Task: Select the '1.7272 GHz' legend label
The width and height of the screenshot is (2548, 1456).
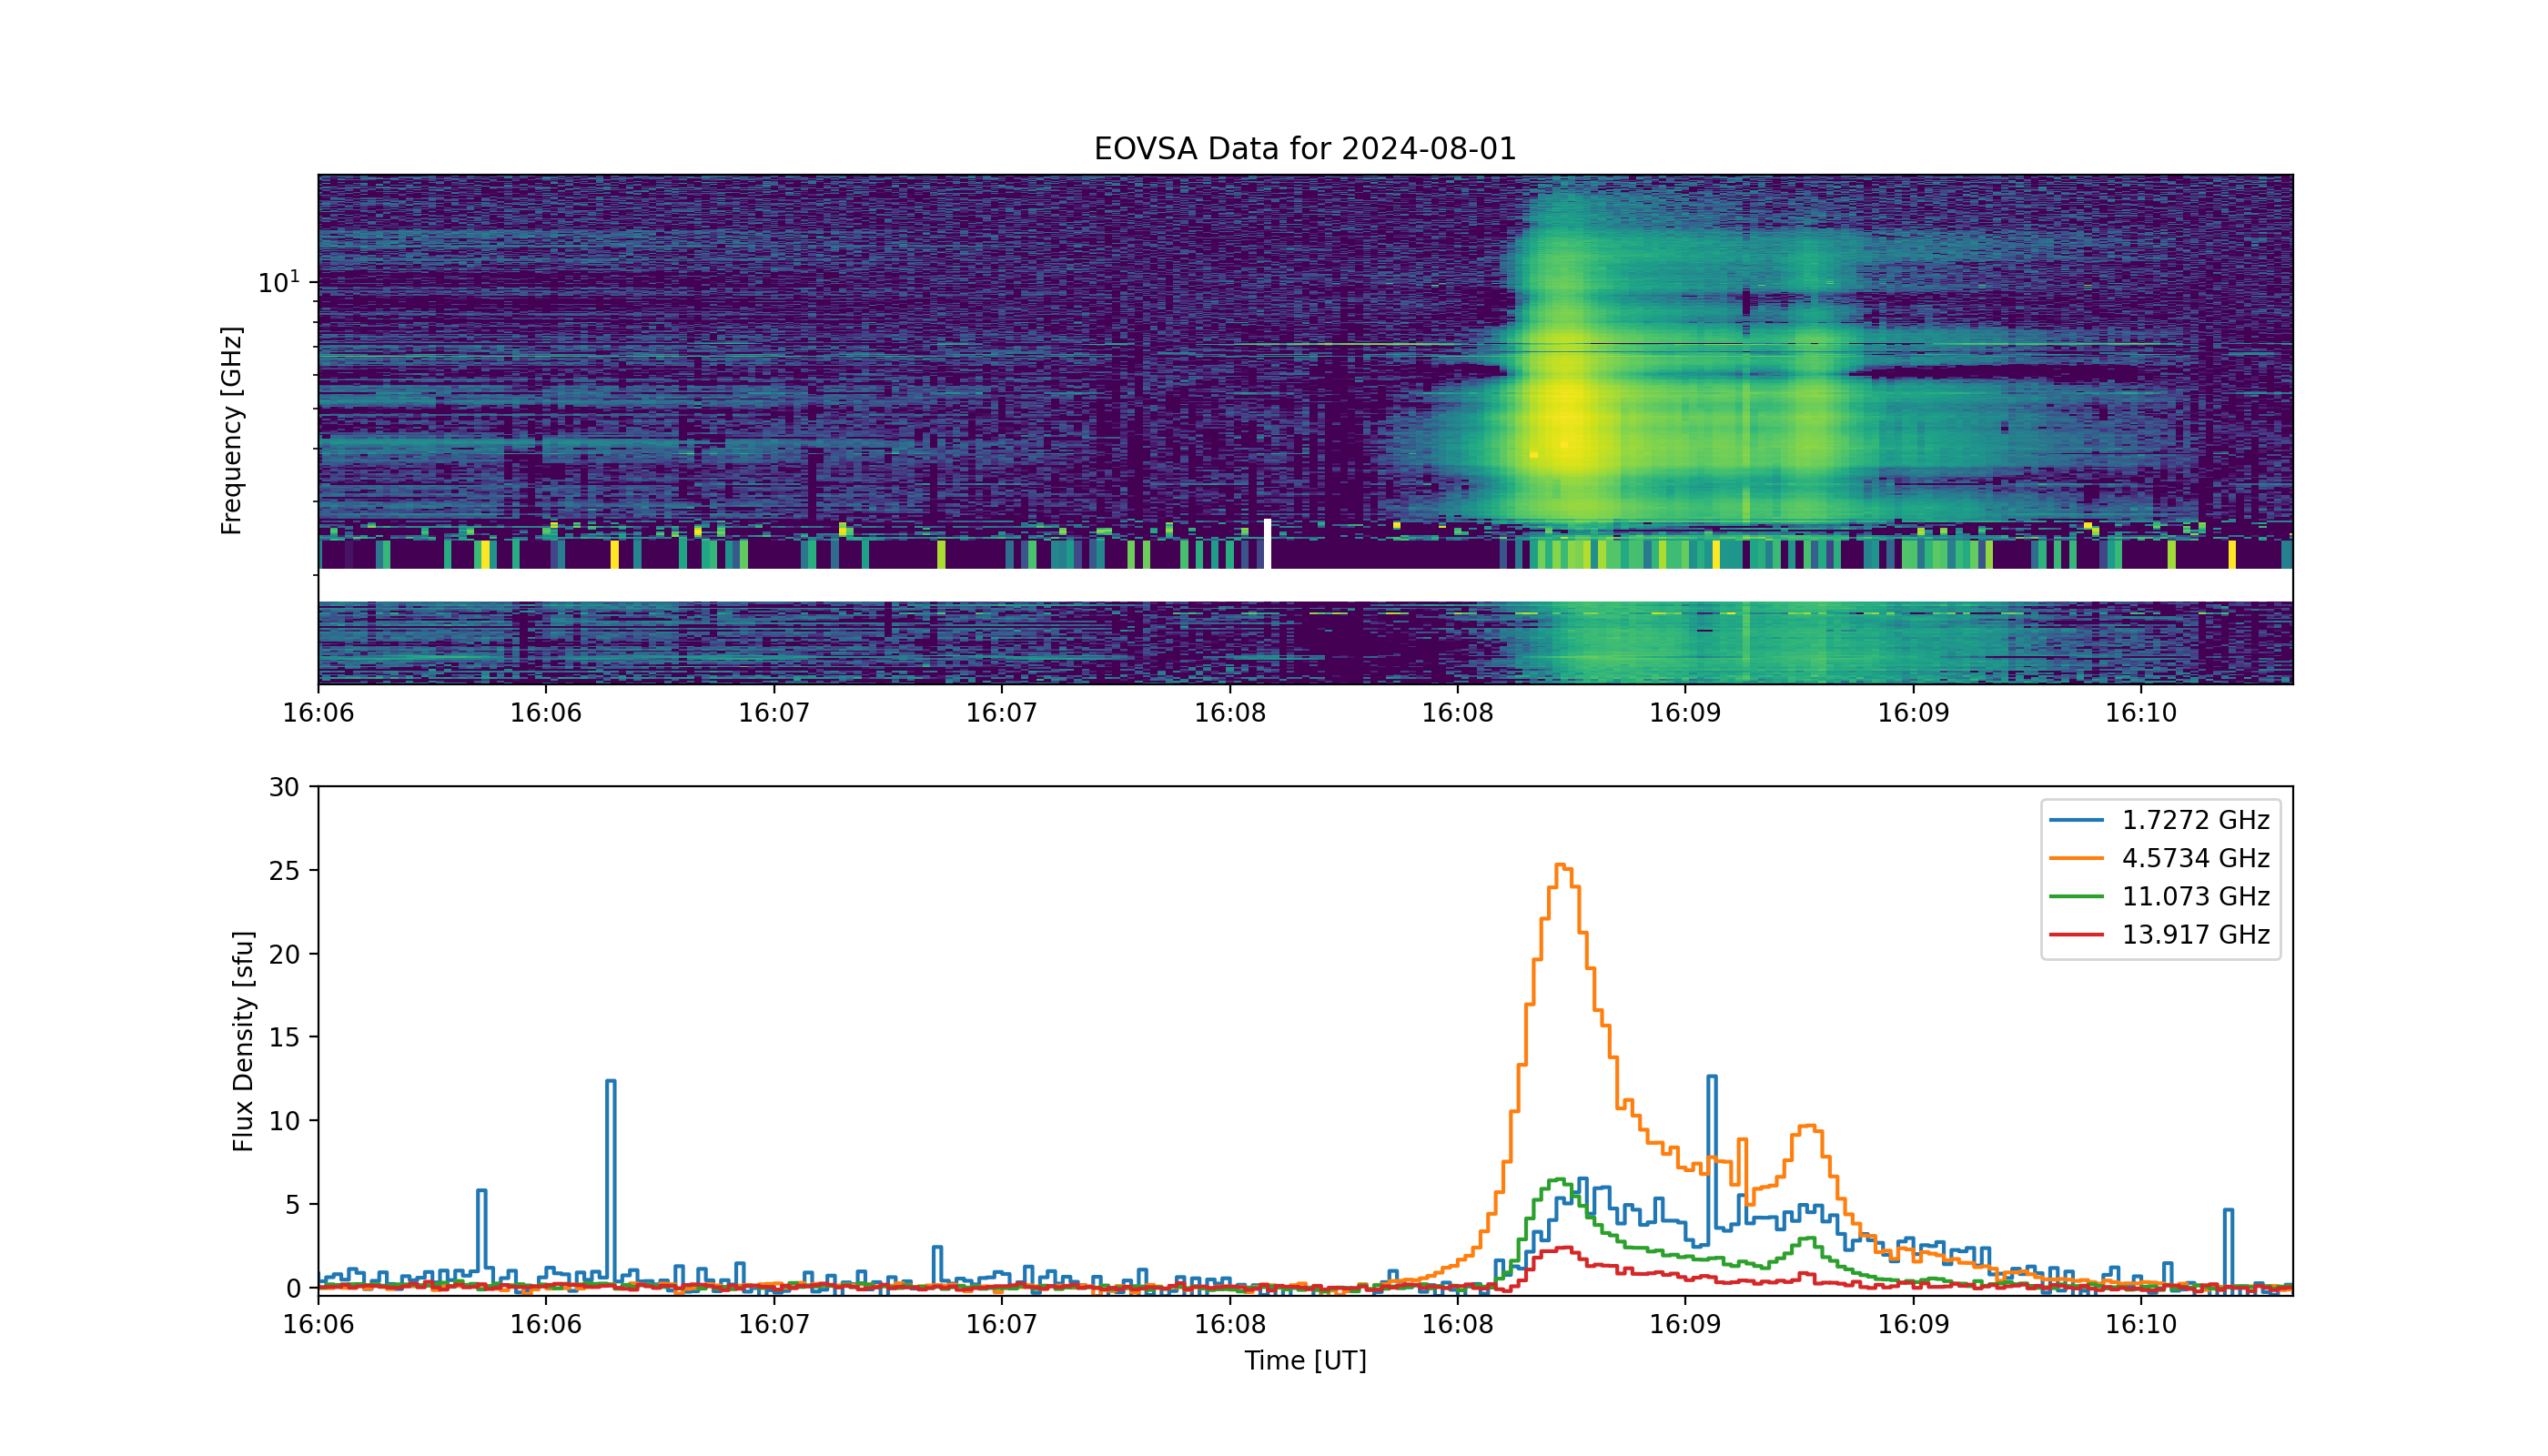Action: click(2195, 820)
